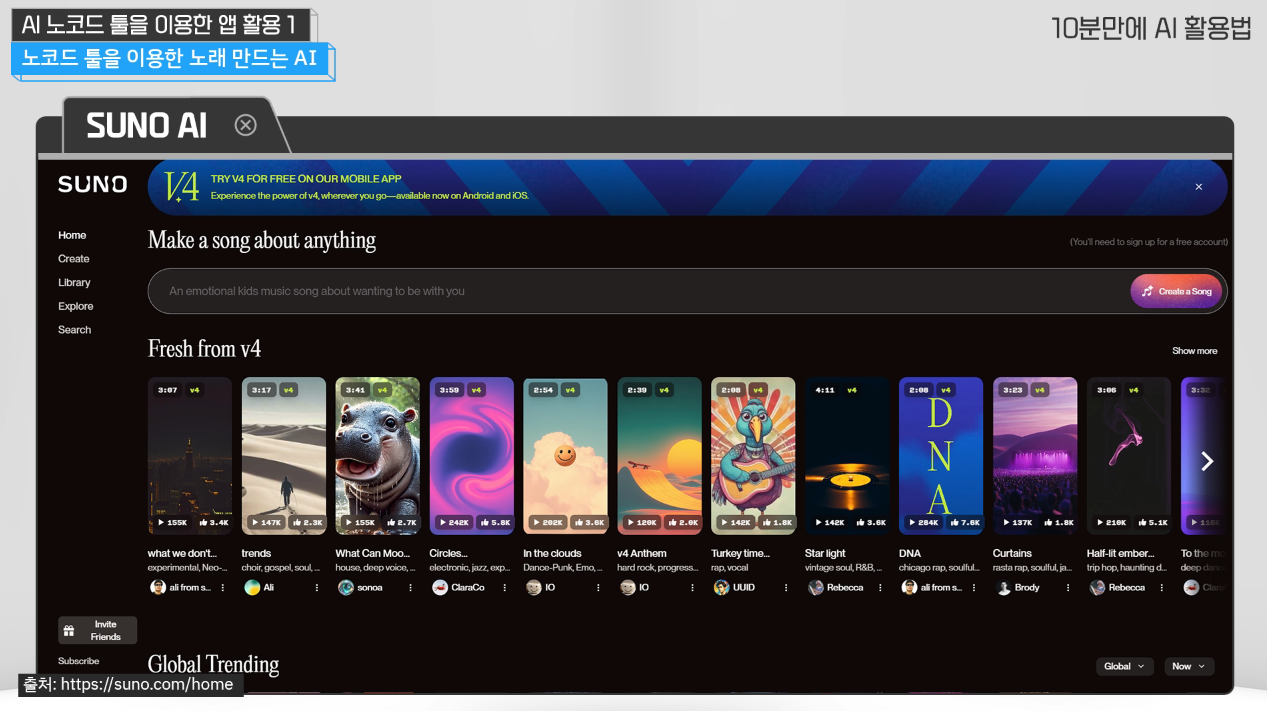Click the like count 3.4K on 'what we don't...'

(x=214, y=522)
